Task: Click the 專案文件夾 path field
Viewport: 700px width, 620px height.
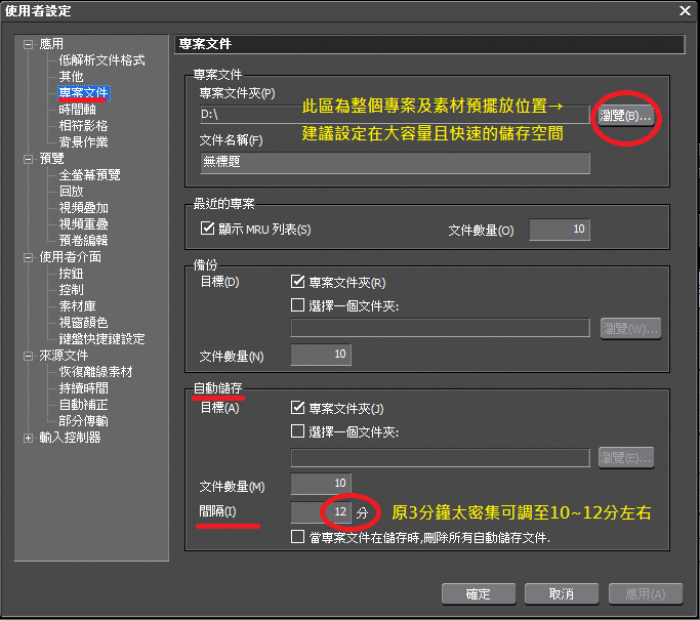Action: pyautogui.click(x=395, y=115)
